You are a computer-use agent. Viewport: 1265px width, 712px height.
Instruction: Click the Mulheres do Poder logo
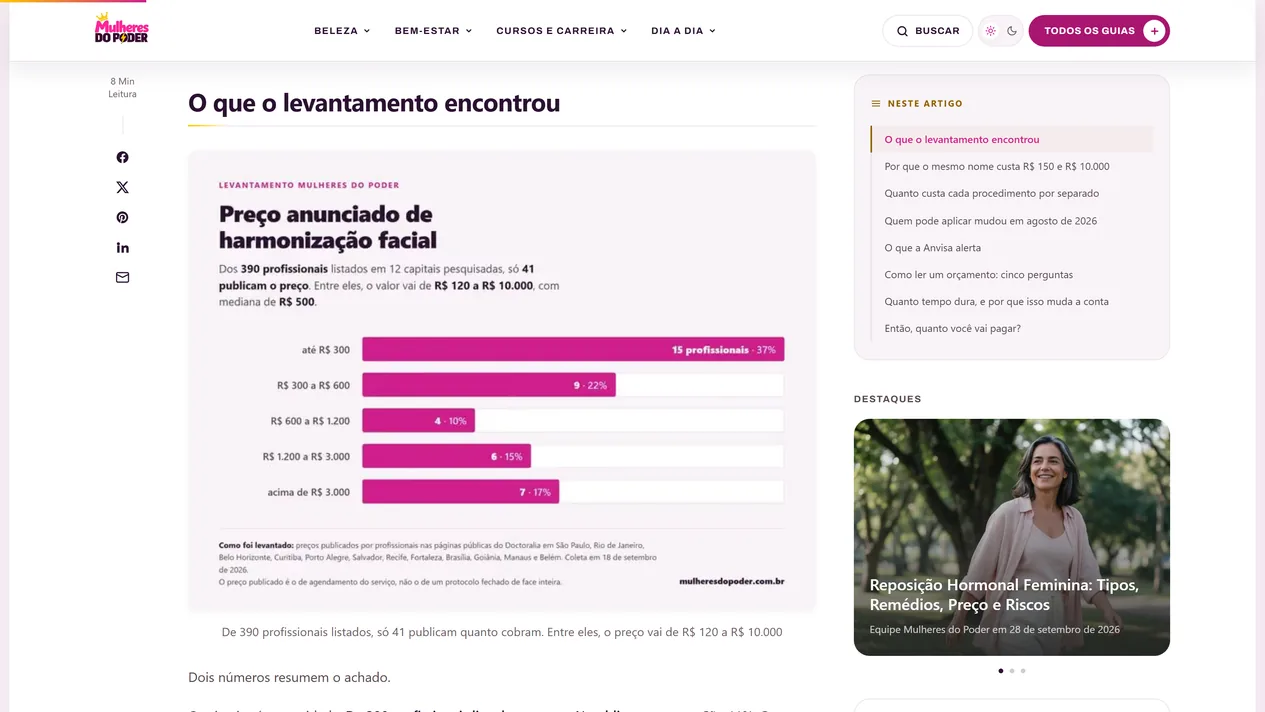(121, 28)
